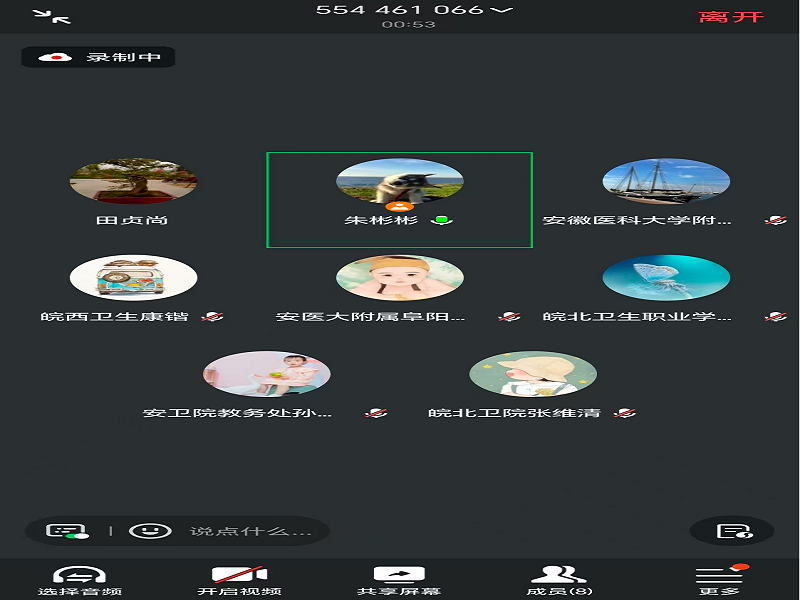Select the 安徽医科大学附 ship avatar
Image resolution: width=800 pixels, height=600 pixels.
[x=666, y=181]
